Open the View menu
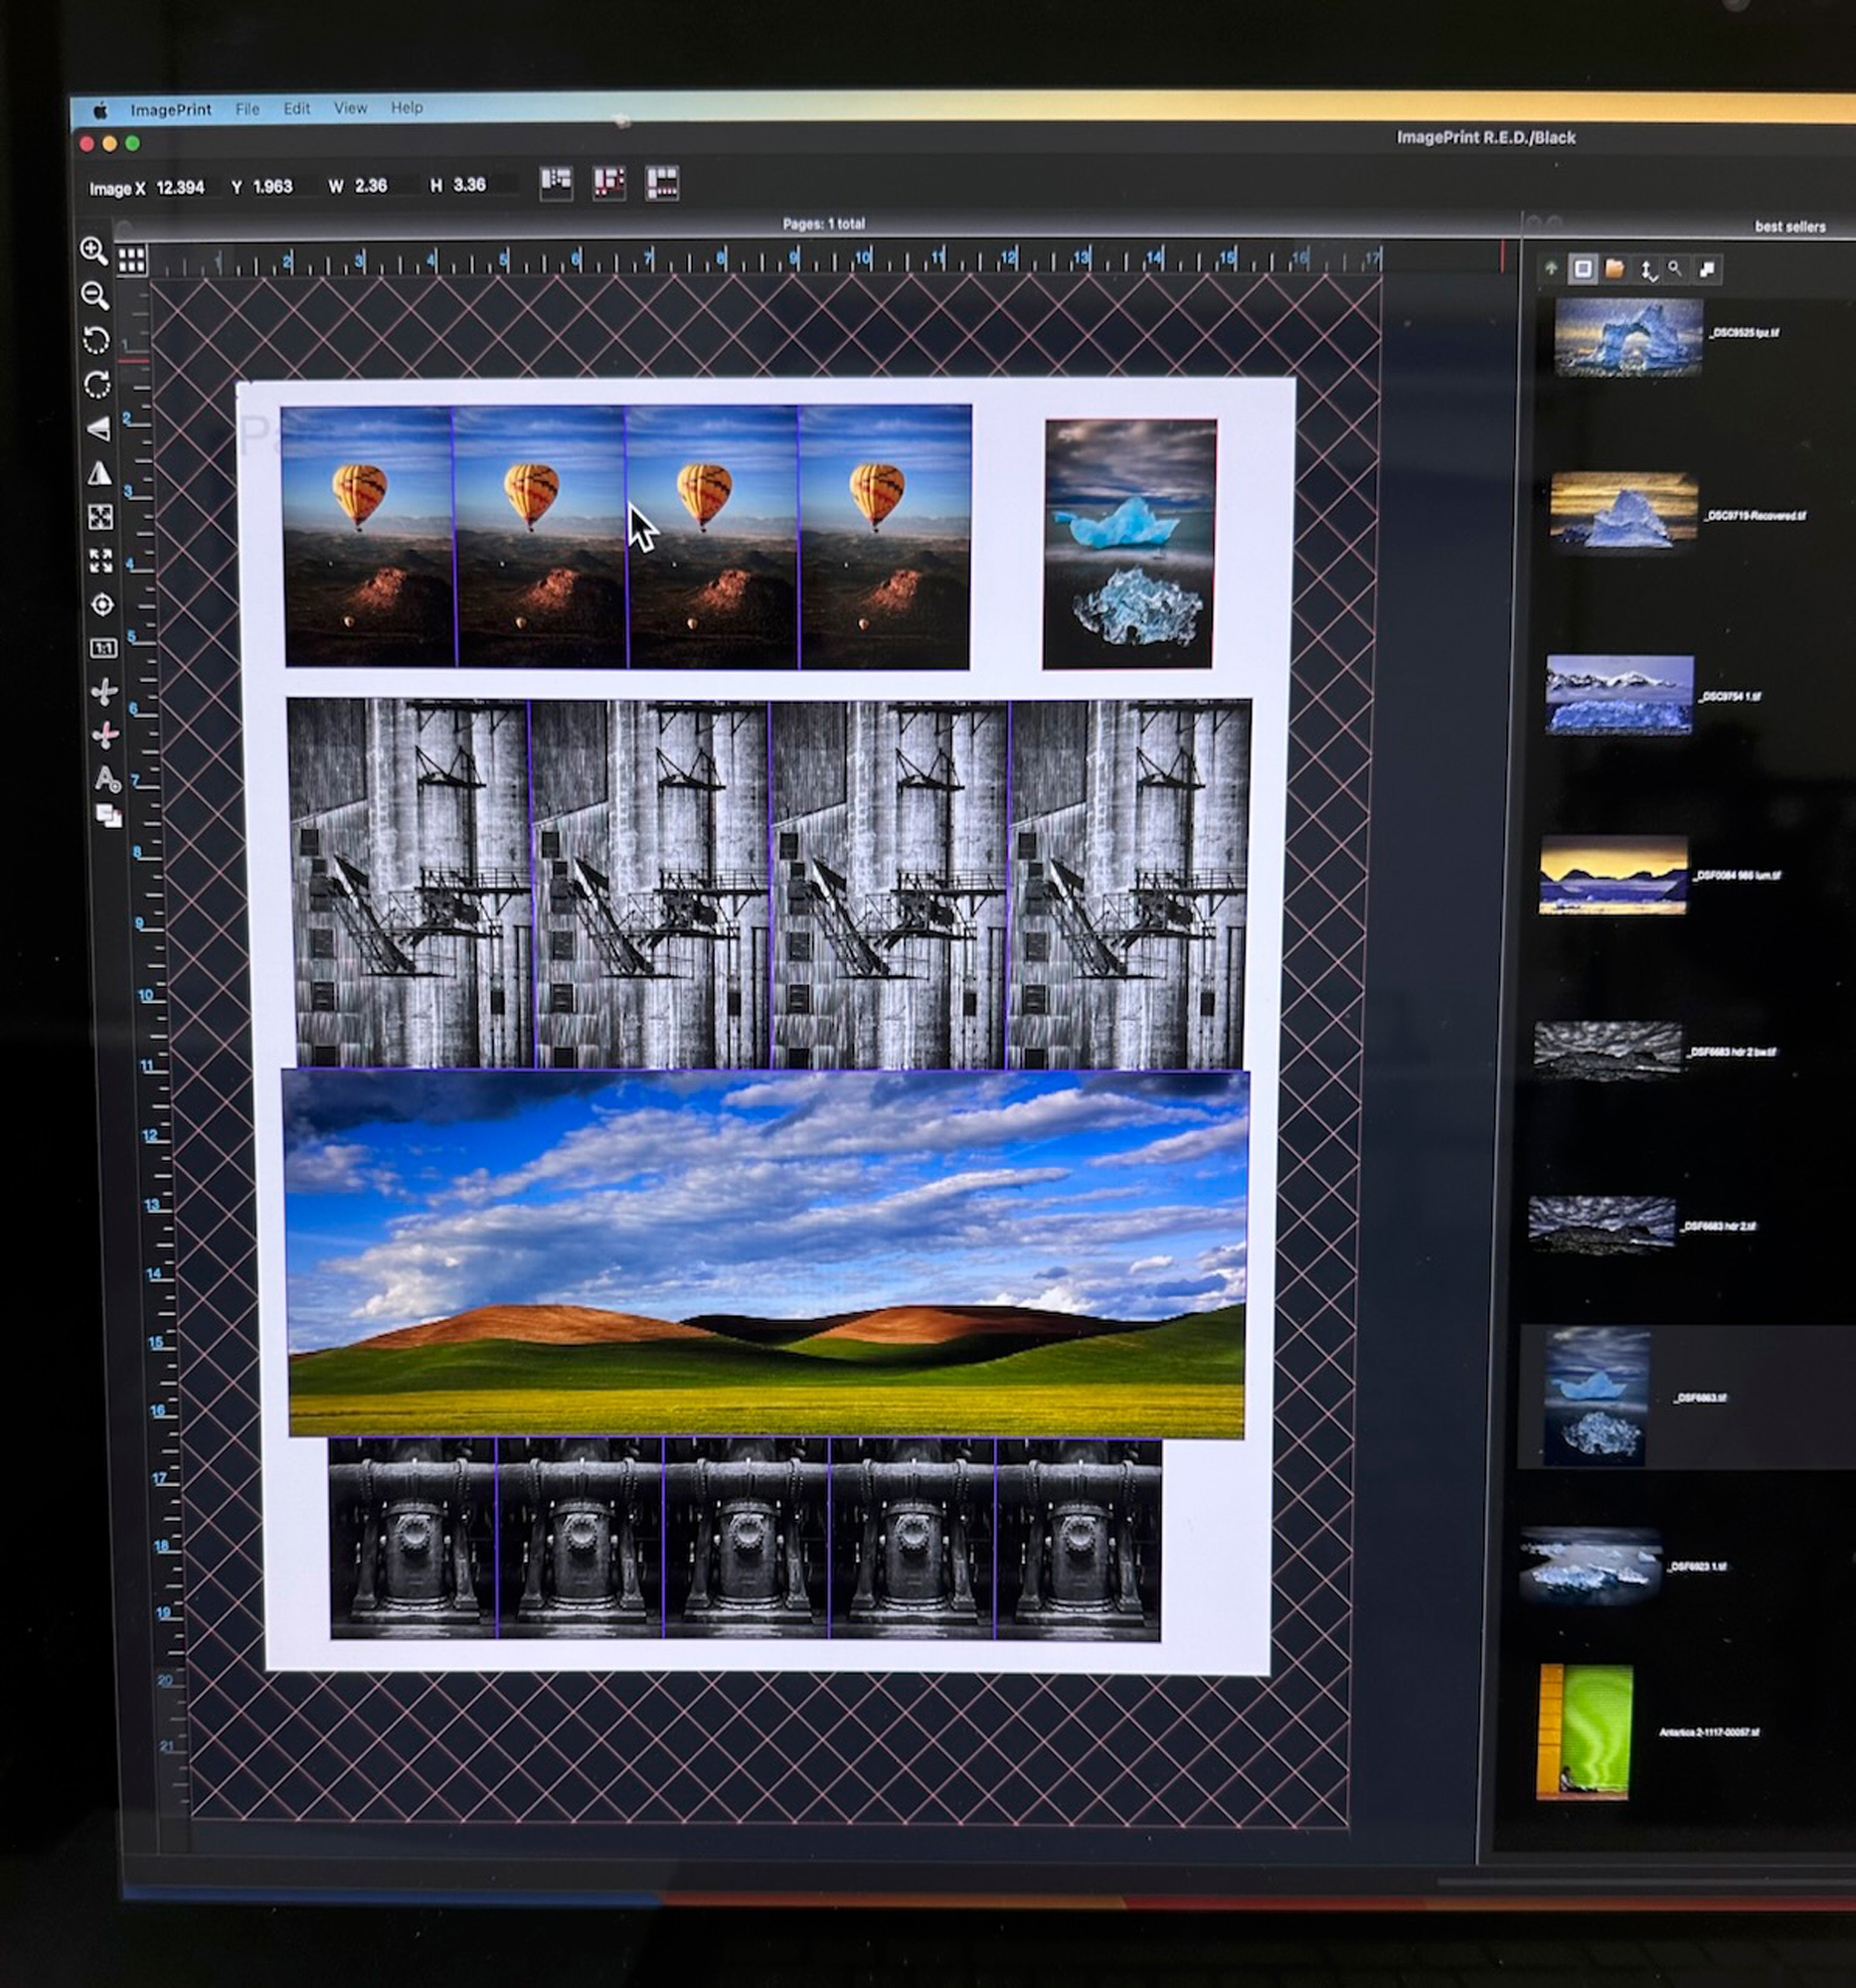The image size is (1856, 1988). pos(350,108)
